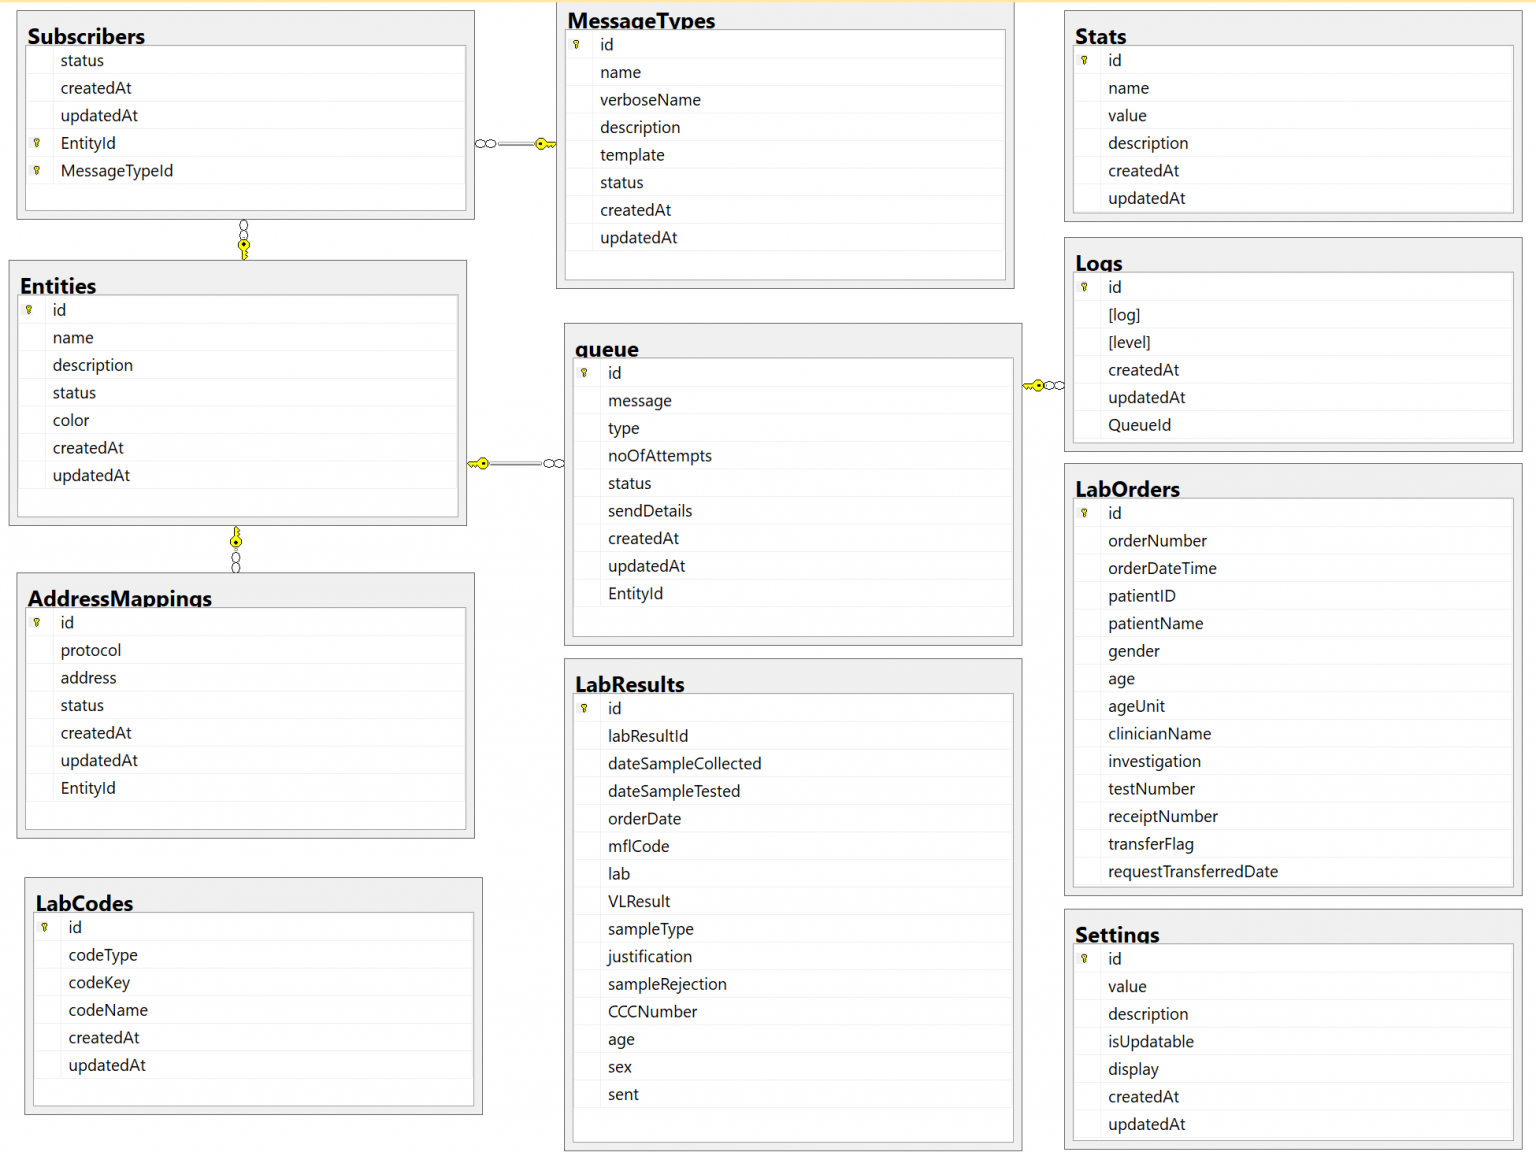This screenshot has width=1536, height=1167.
Task: Click the noOfAttempts column in queue
Action: 793,456
